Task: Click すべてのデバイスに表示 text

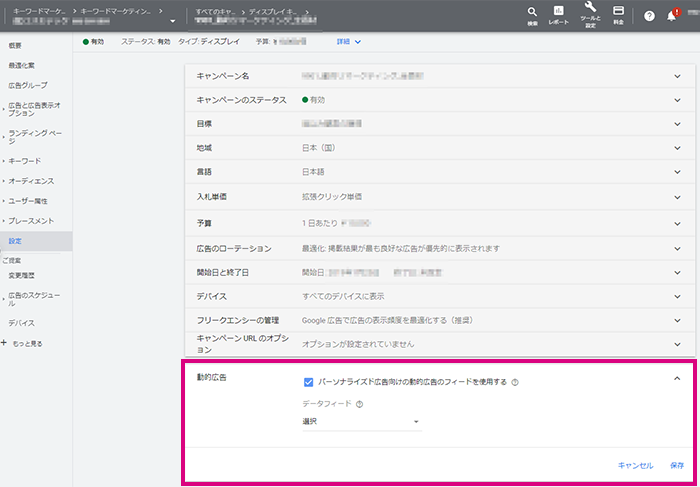Action: [x=343, y=296]
